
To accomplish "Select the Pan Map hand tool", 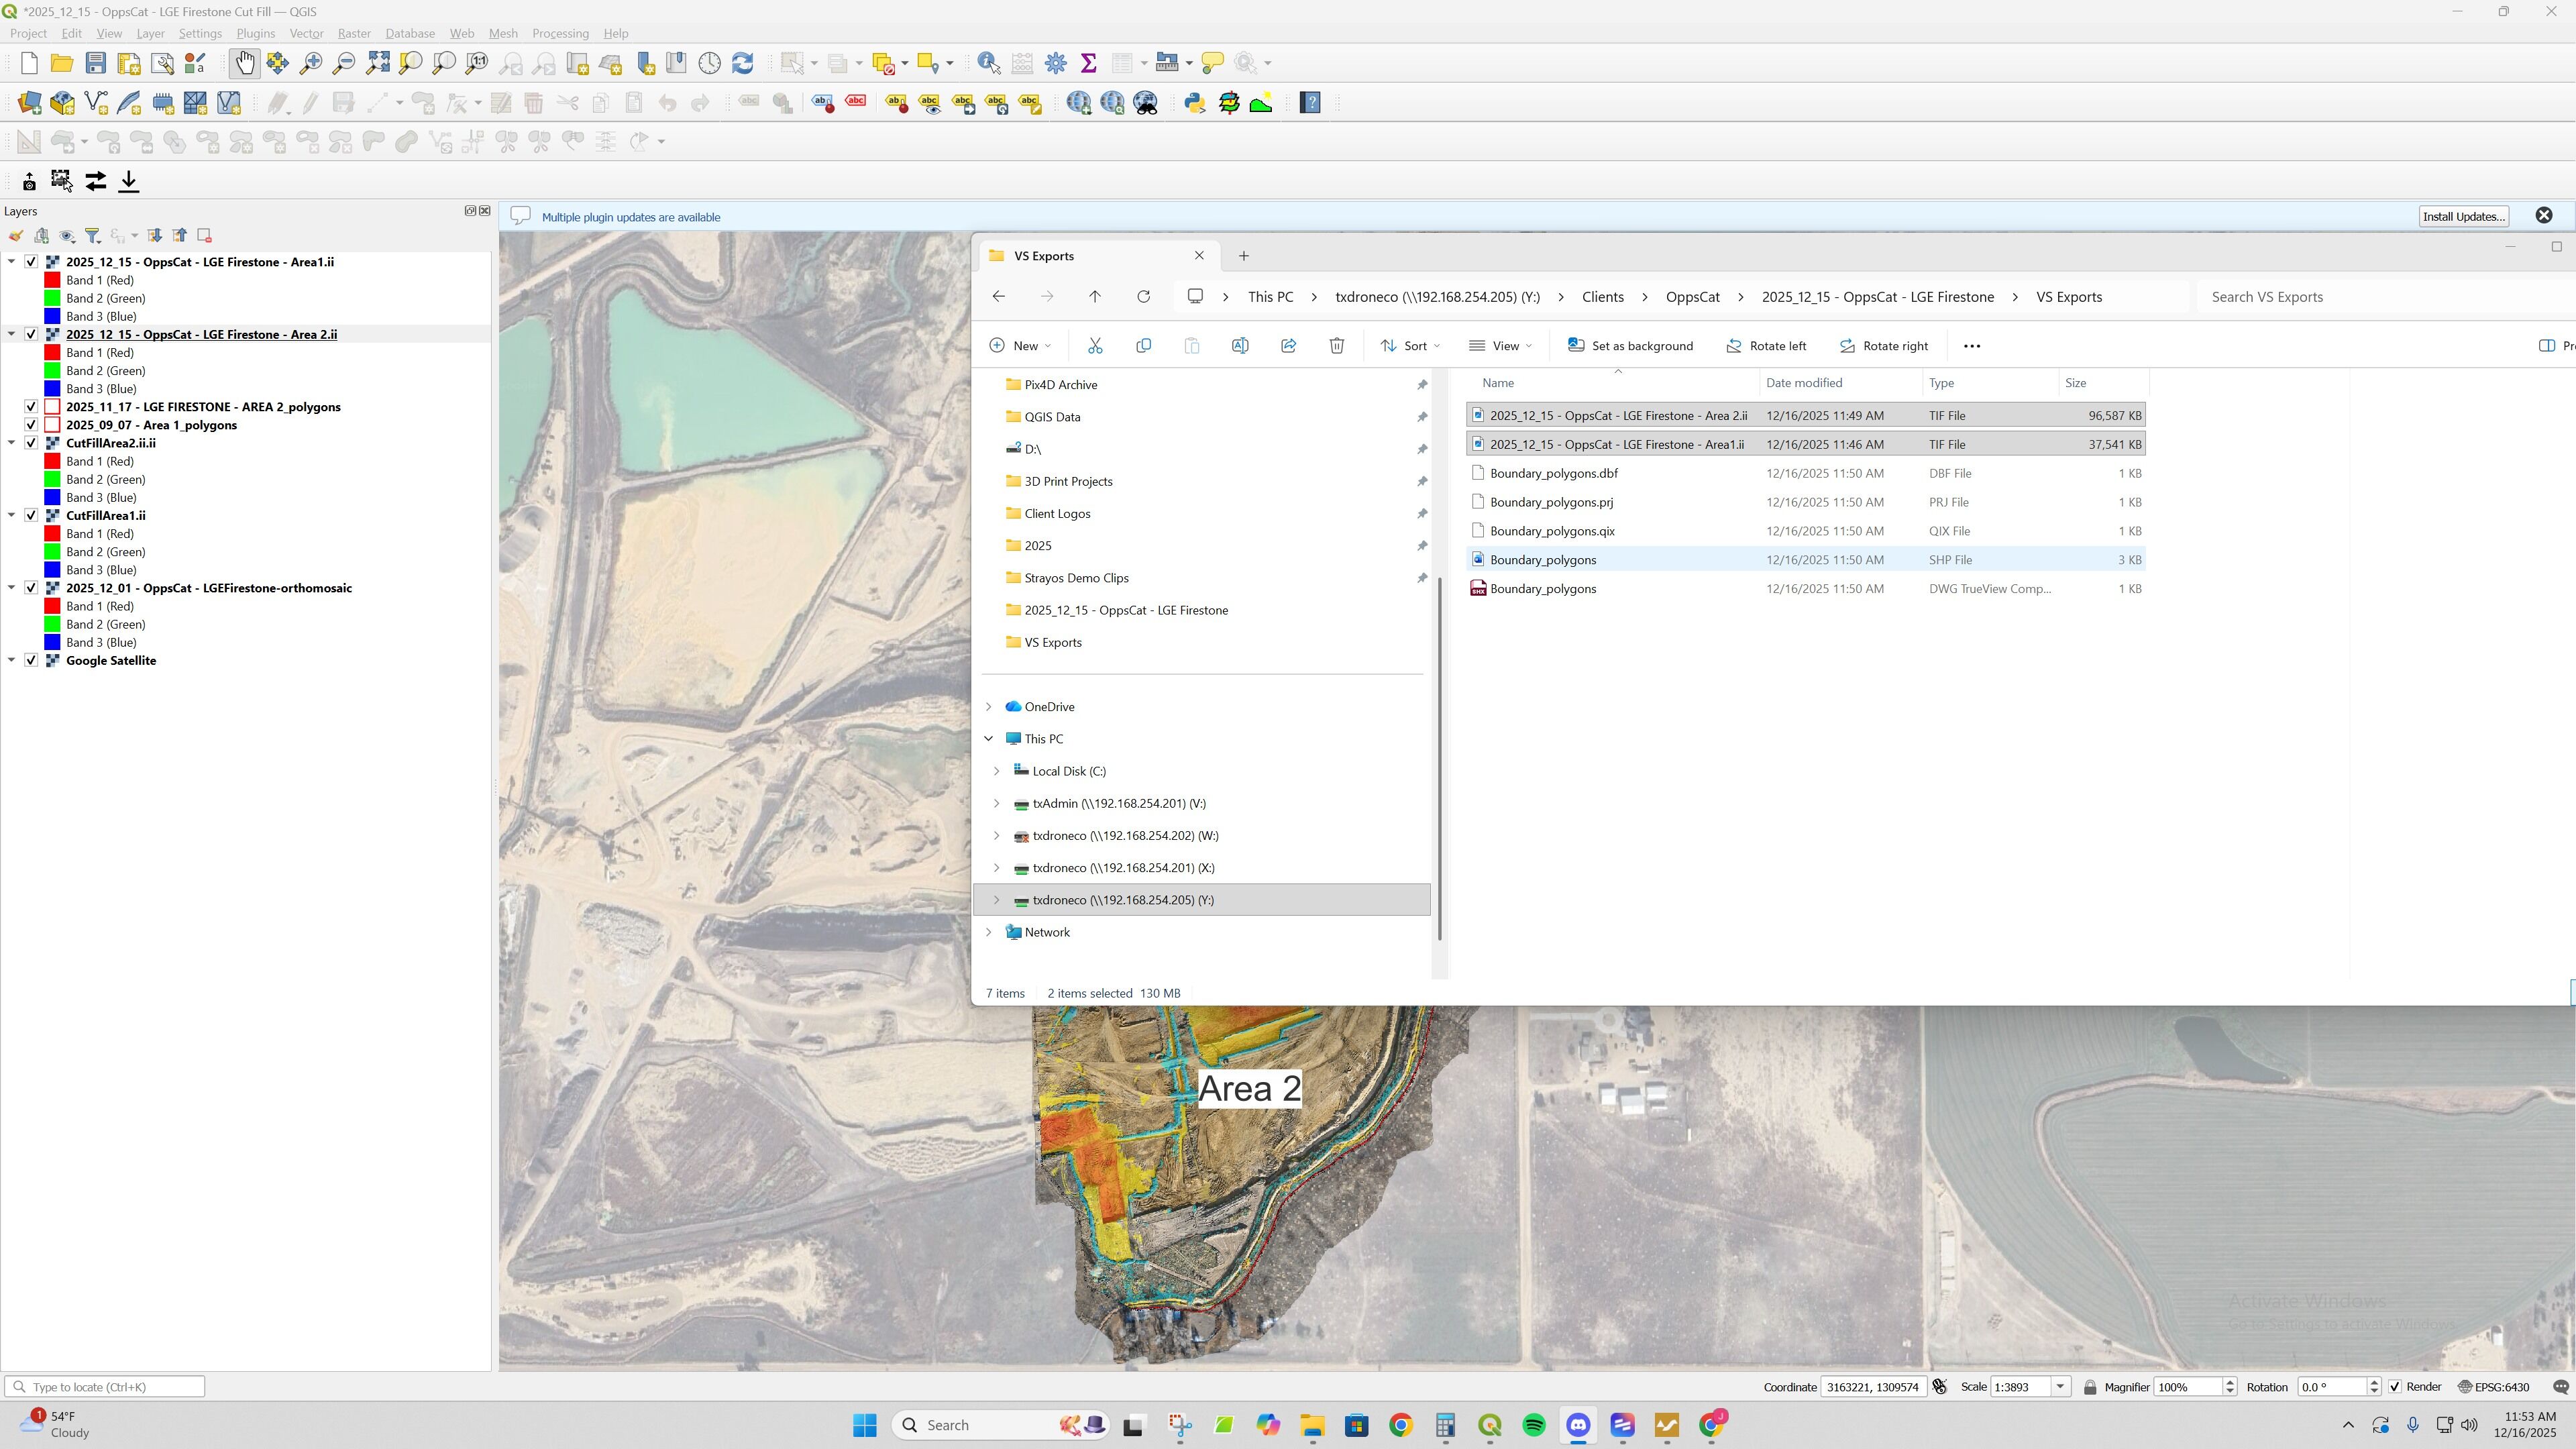I will [244, 63].
